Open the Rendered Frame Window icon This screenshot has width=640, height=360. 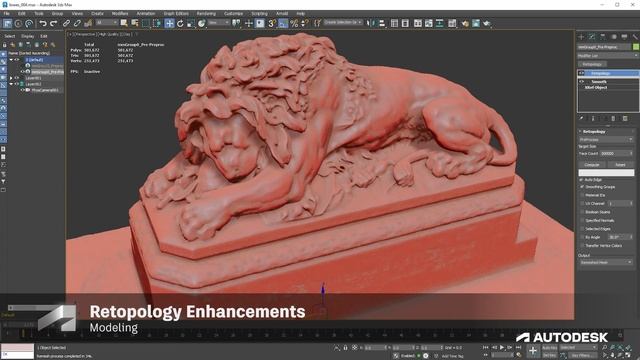coord(476,24)
